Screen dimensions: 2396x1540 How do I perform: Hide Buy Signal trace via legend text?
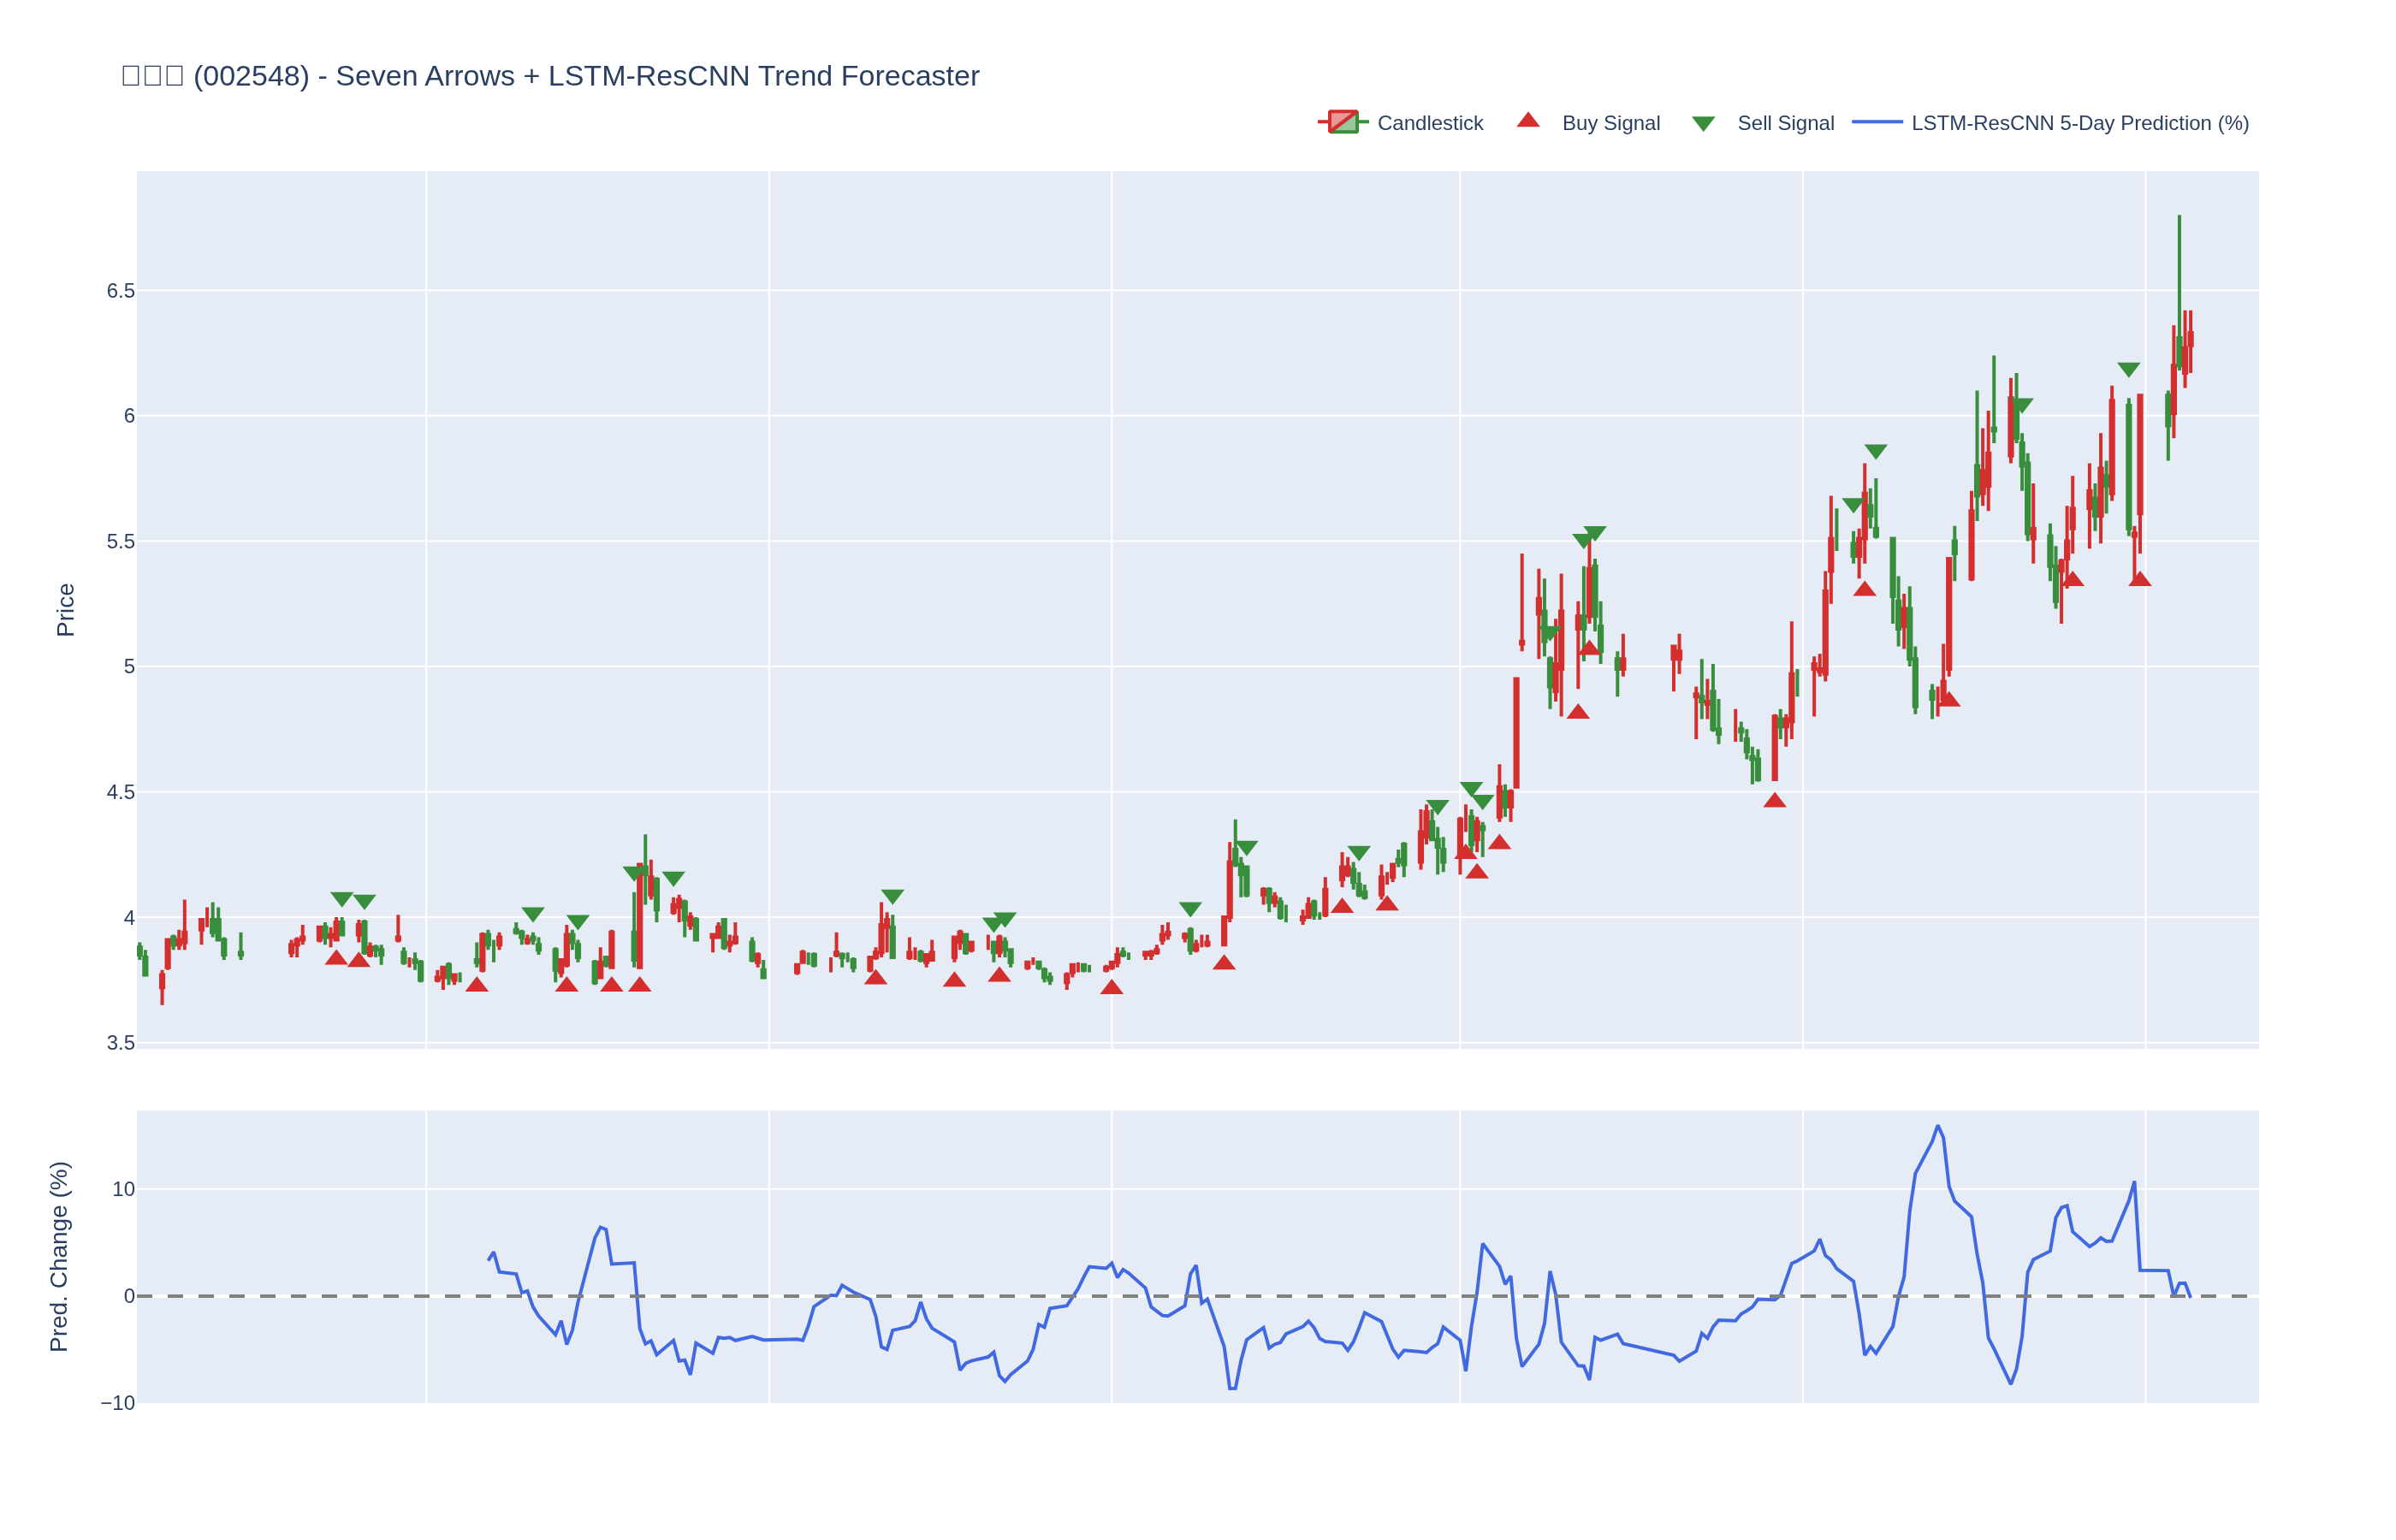click(x=1610, y=123)
